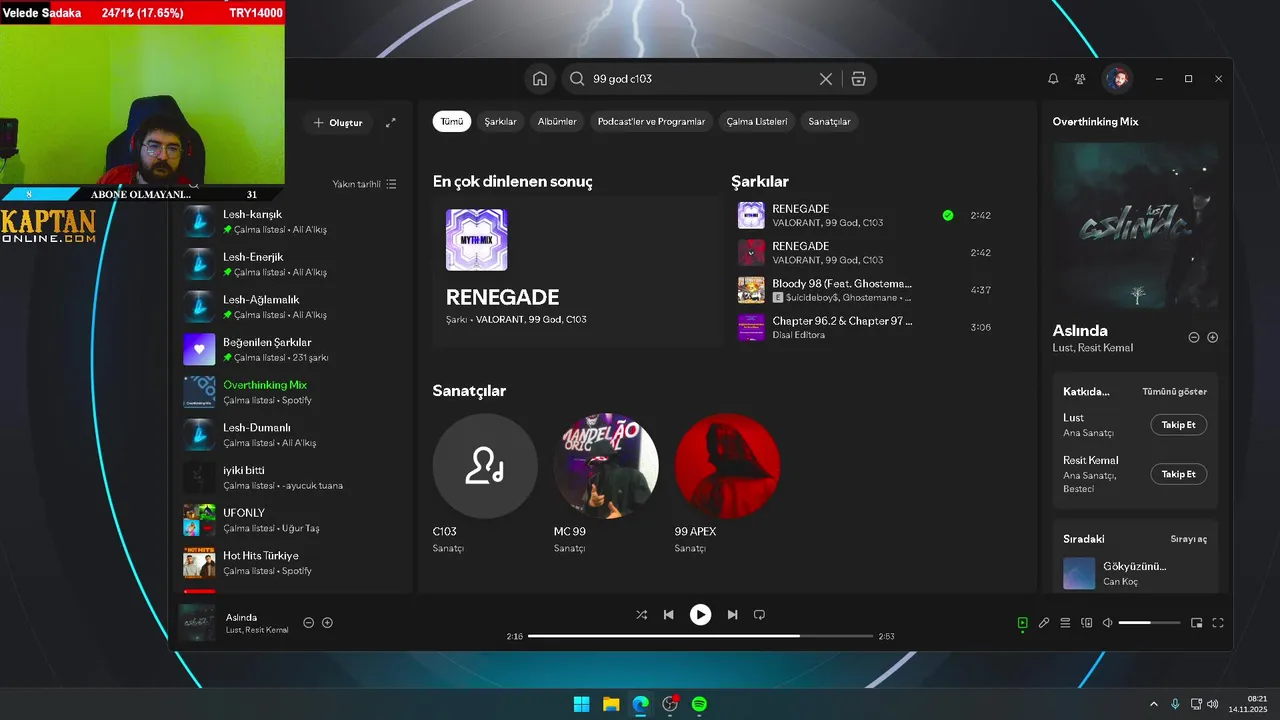Skip to next track
Image resolution: width=1280 pixels, height=720 pixels.
tap(732, 615)
